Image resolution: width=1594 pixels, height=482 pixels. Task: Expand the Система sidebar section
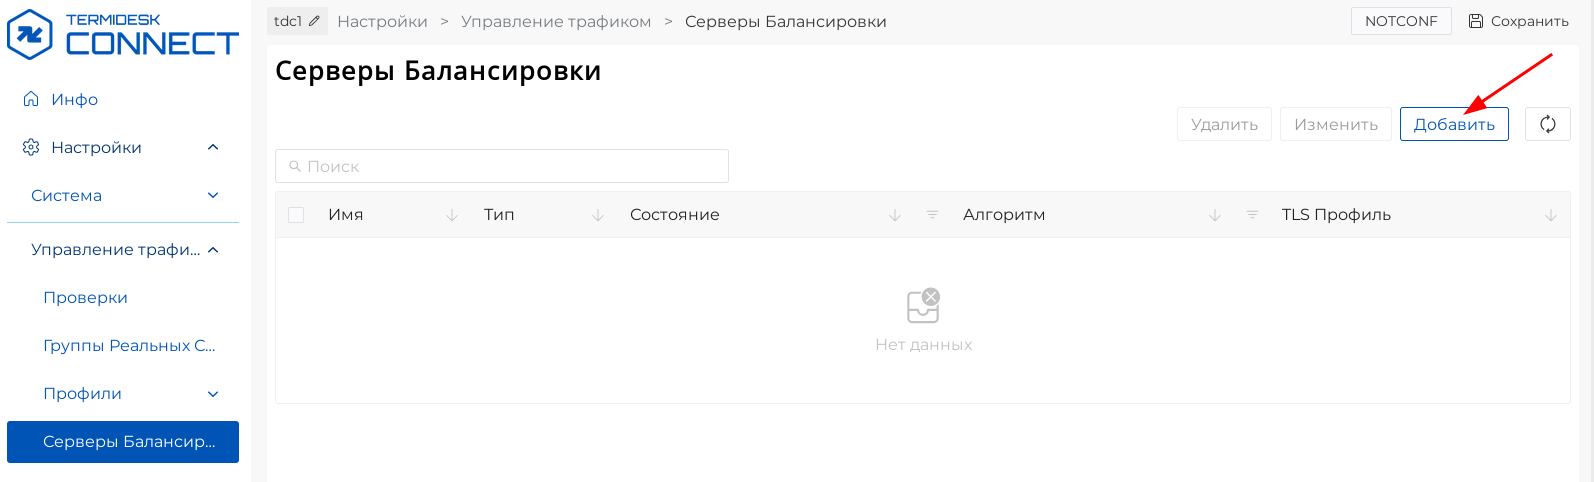pos(212,196)
